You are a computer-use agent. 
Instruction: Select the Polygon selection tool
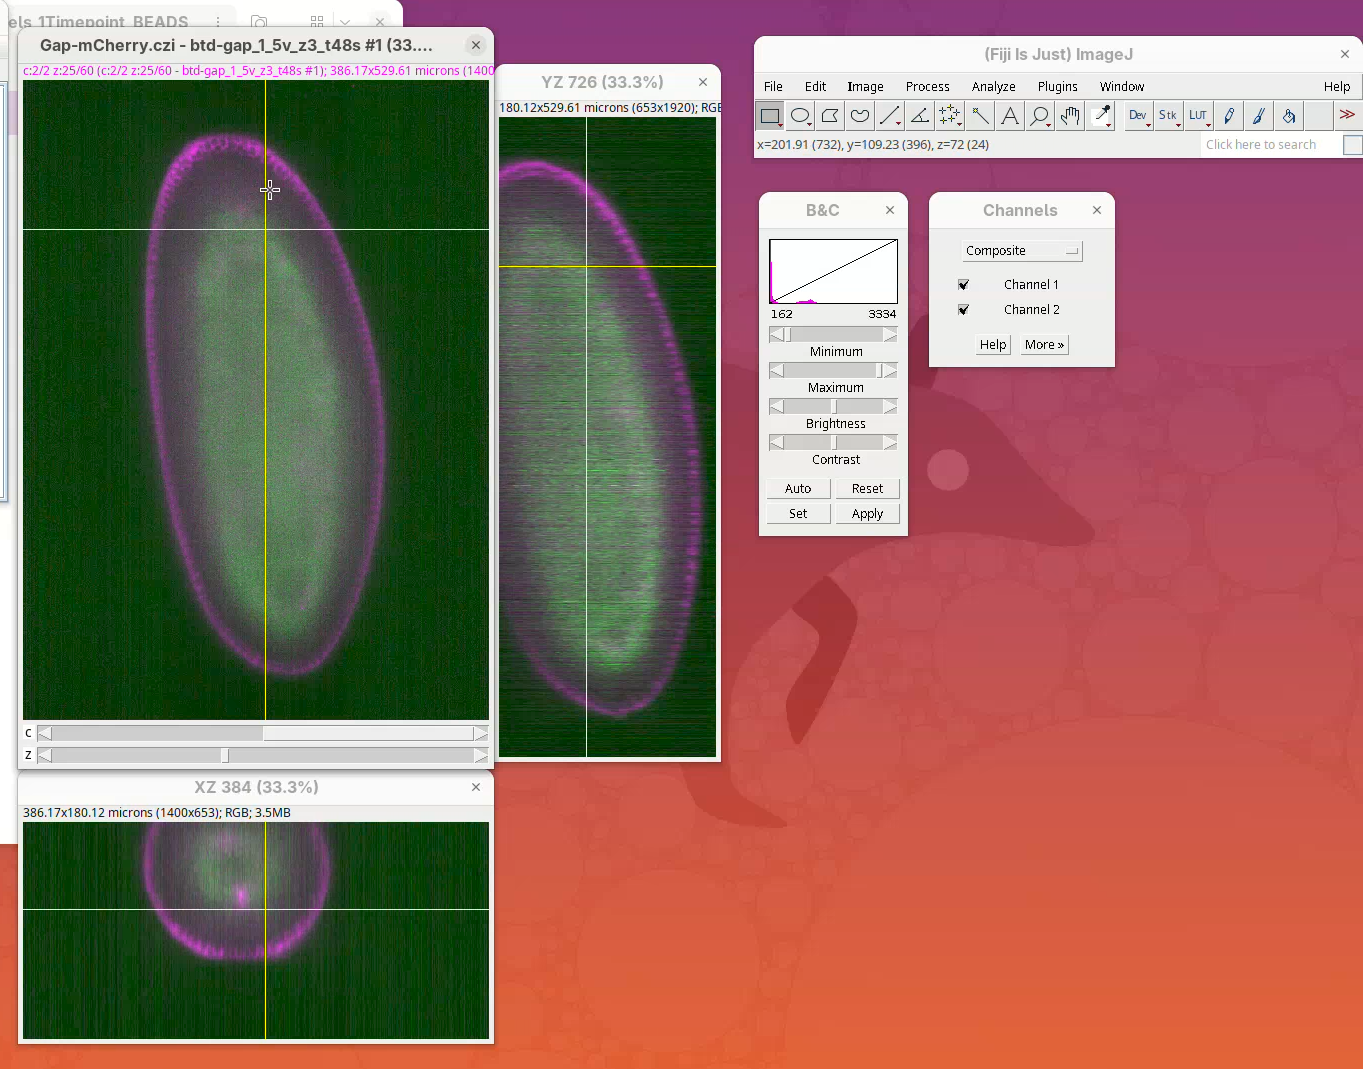[x=830, y=116]
